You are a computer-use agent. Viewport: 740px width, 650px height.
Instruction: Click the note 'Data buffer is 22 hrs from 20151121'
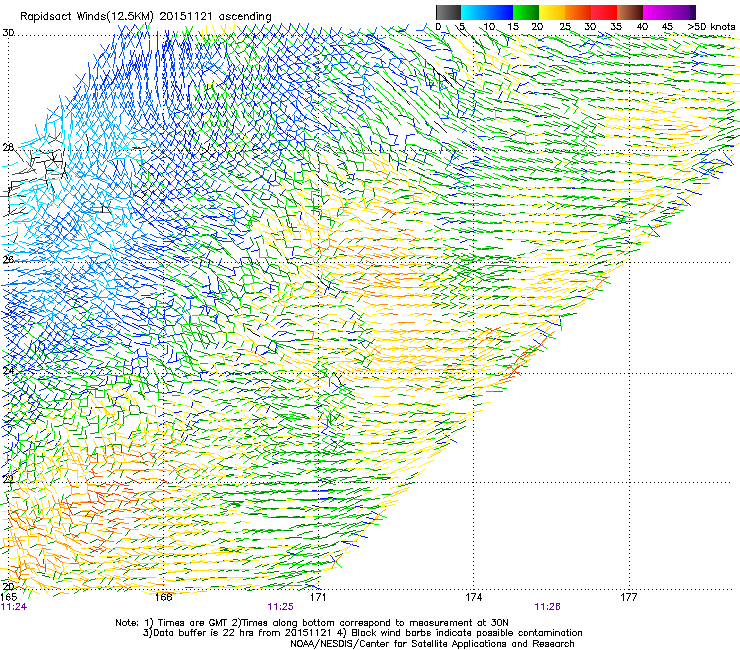tap(242, 633)
